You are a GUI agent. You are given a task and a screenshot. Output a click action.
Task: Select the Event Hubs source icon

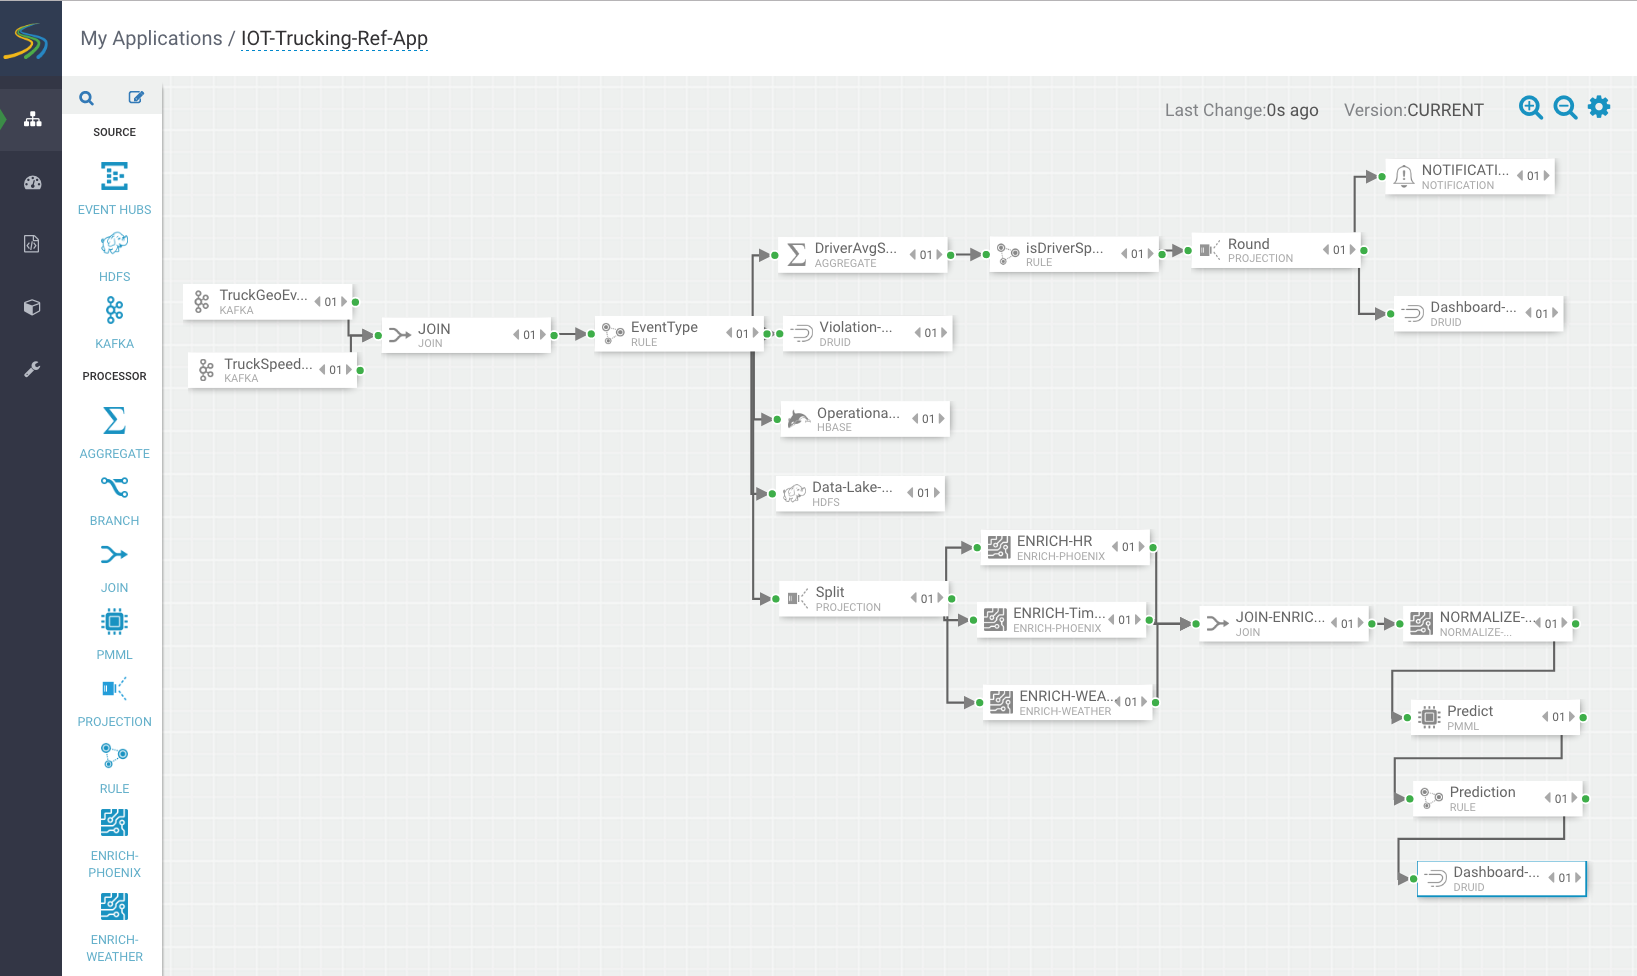[114, 177]
